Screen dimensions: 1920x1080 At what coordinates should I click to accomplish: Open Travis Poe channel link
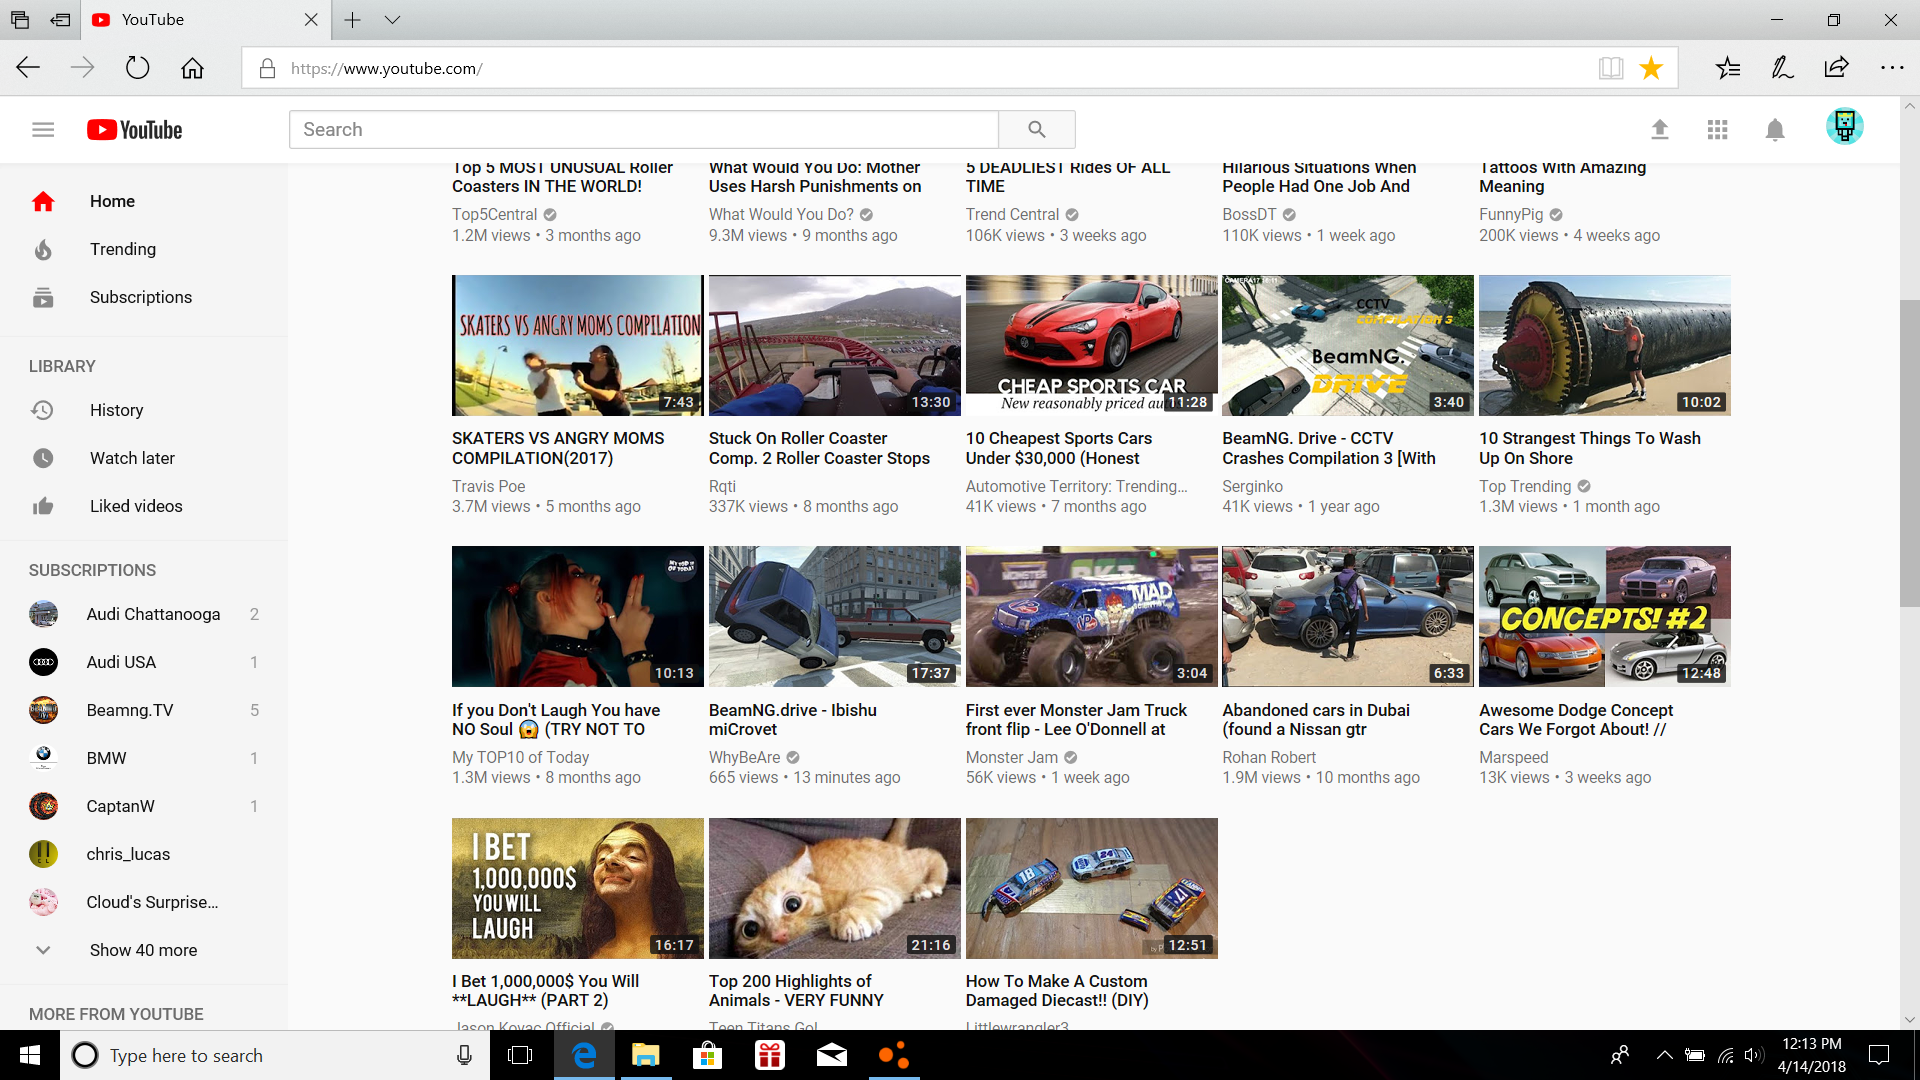coord(488,487)
